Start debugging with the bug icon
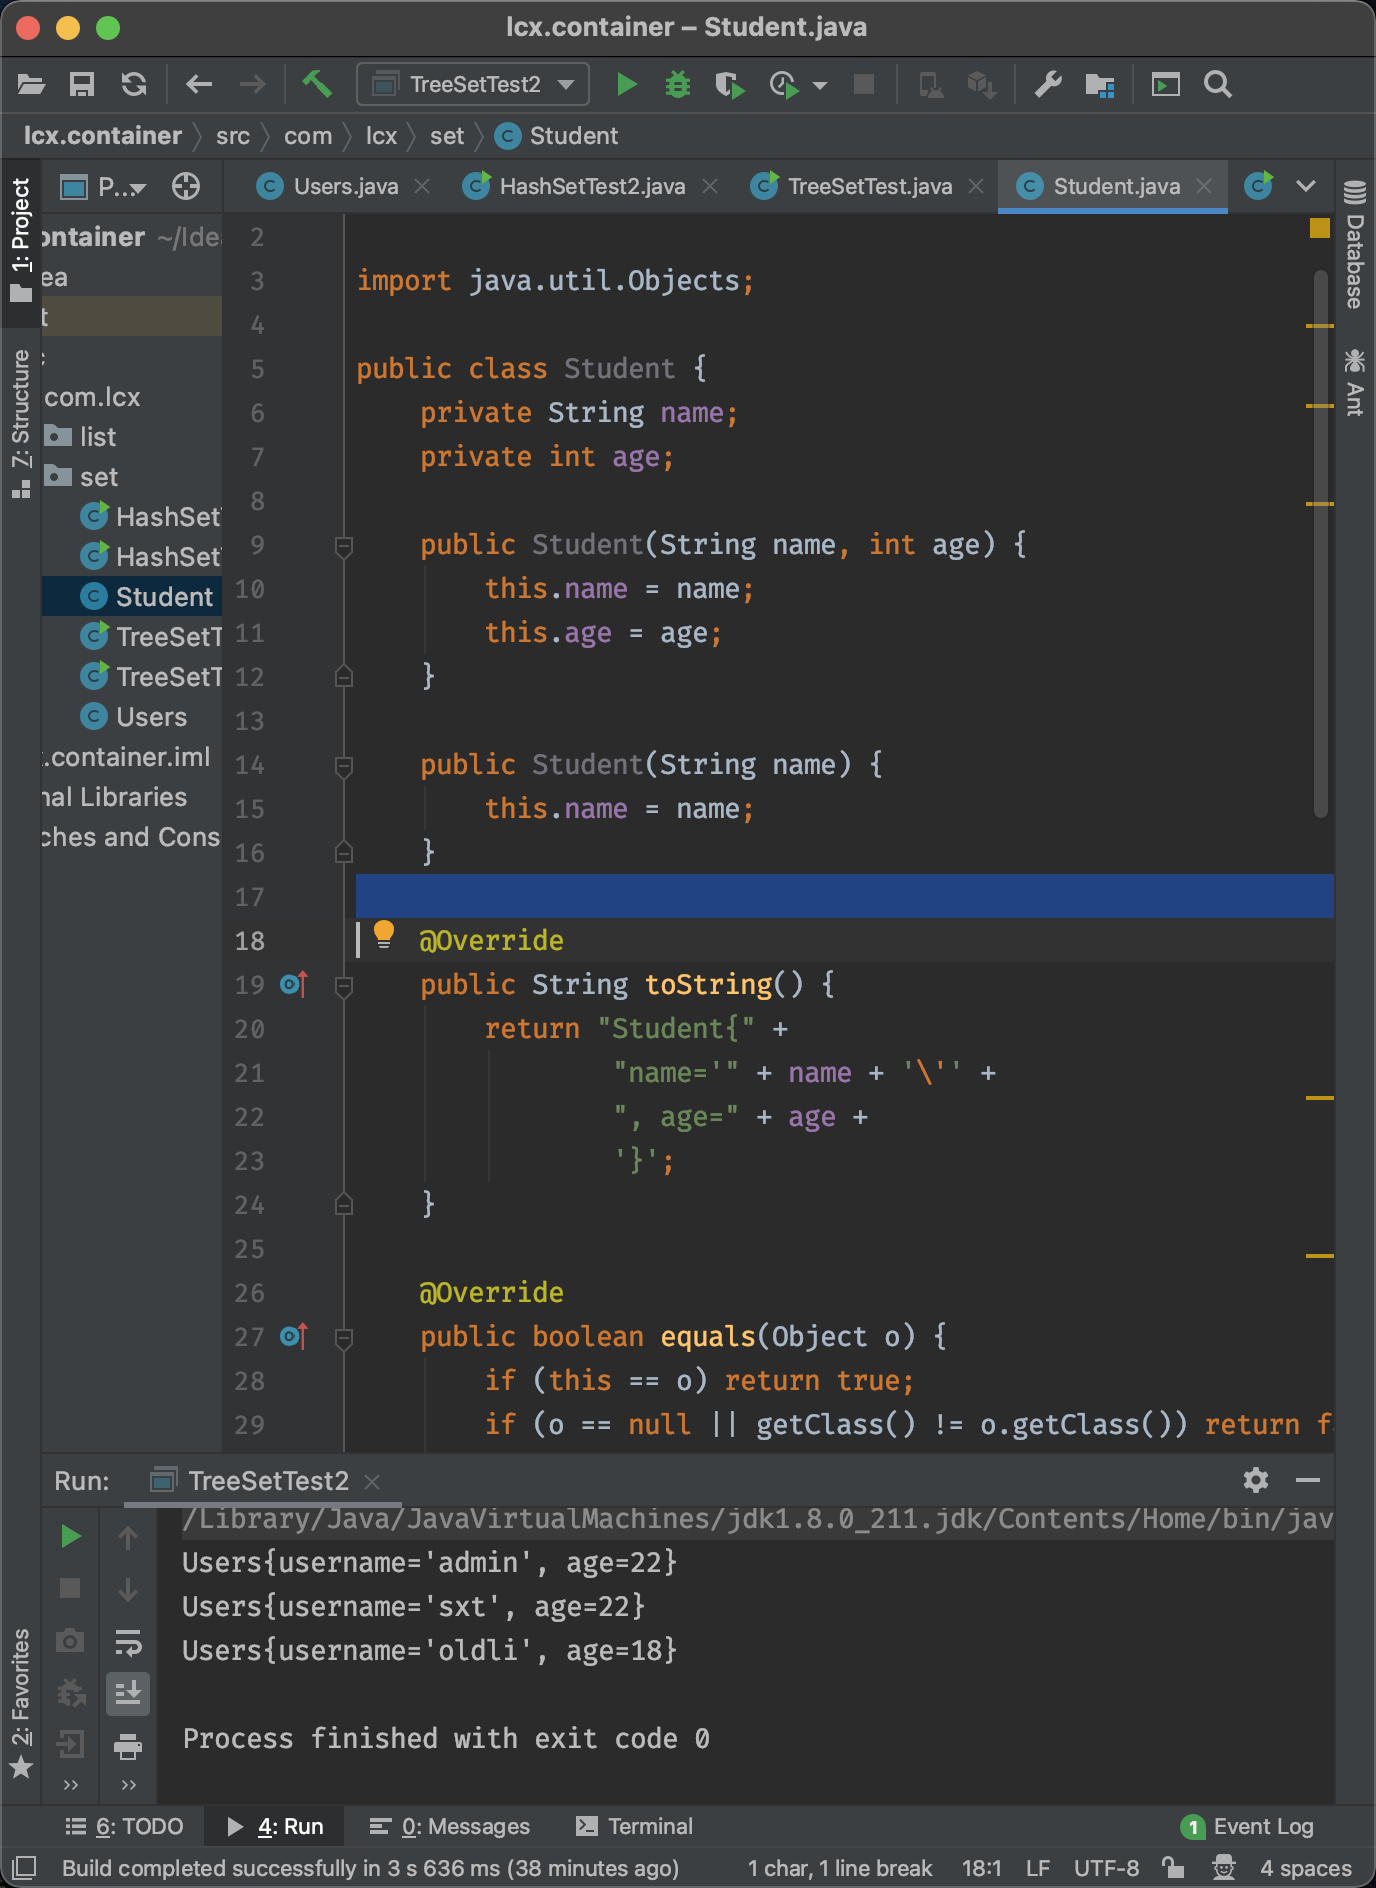This screenshot has width=1376, height=1888. click(678, 84)
